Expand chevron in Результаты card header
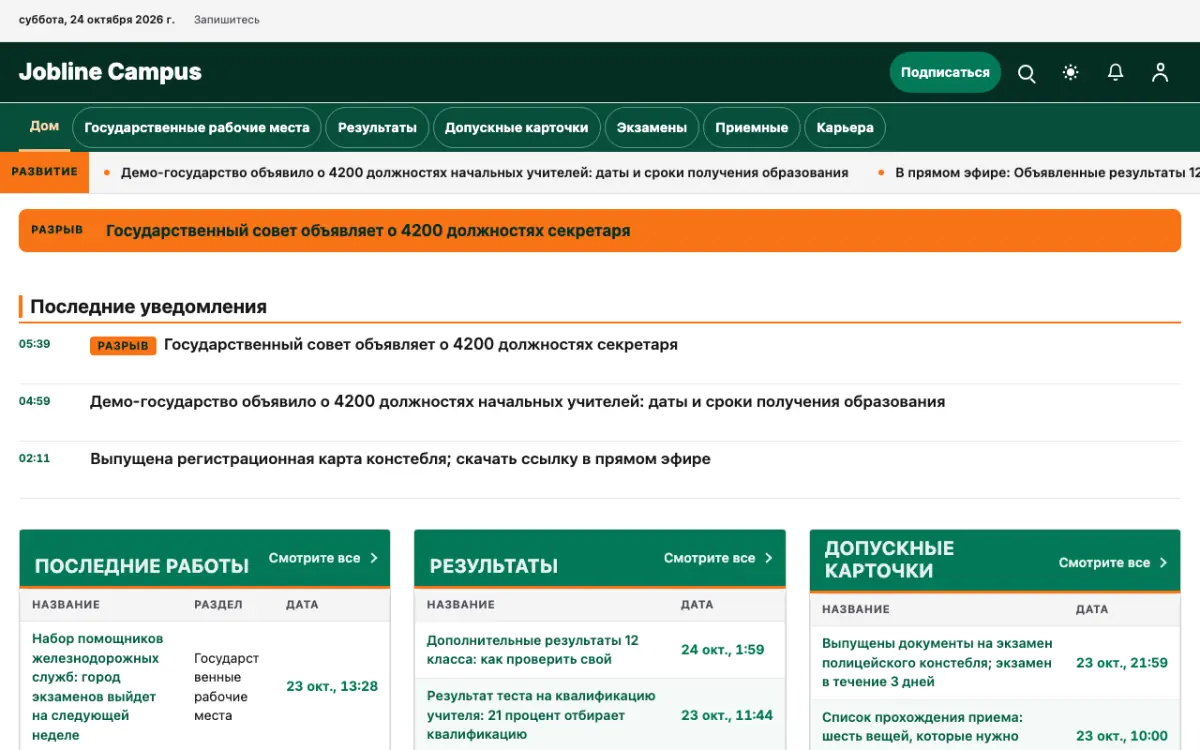 click(769, 558)
